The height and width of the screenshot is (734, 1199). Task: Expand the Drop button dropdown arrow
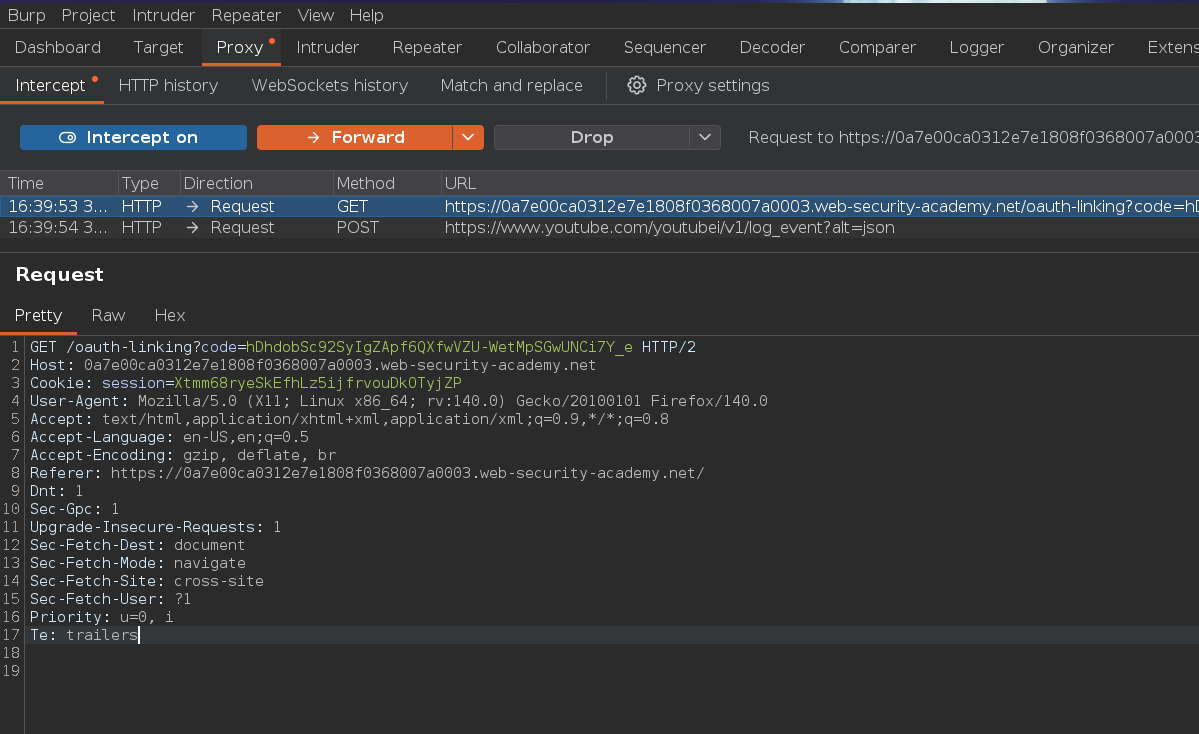[x=705, y=138]
